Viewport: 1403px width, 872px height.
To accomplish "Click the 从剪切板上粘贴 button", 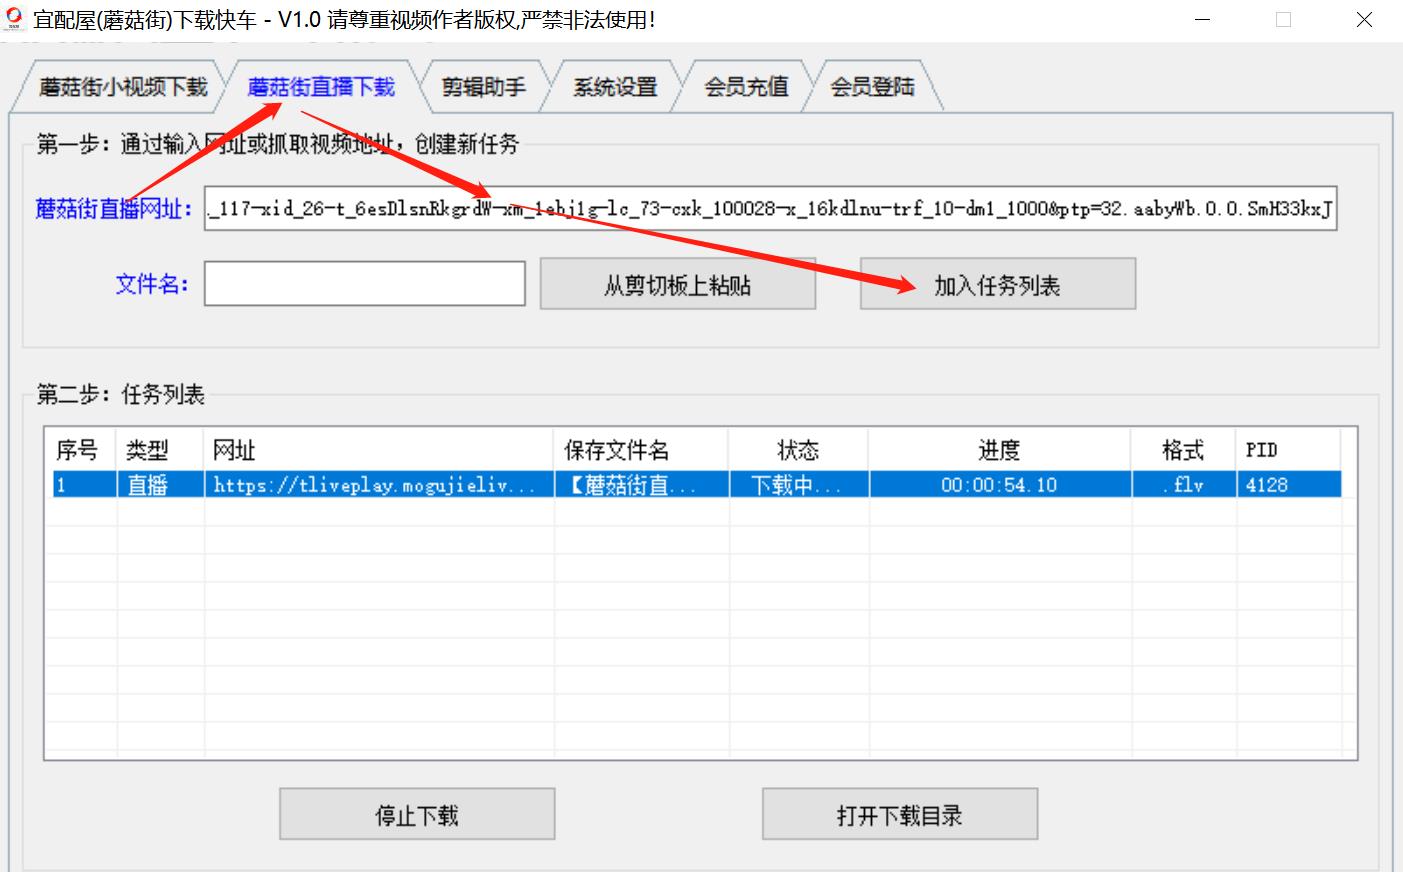I will pos(678,285).
